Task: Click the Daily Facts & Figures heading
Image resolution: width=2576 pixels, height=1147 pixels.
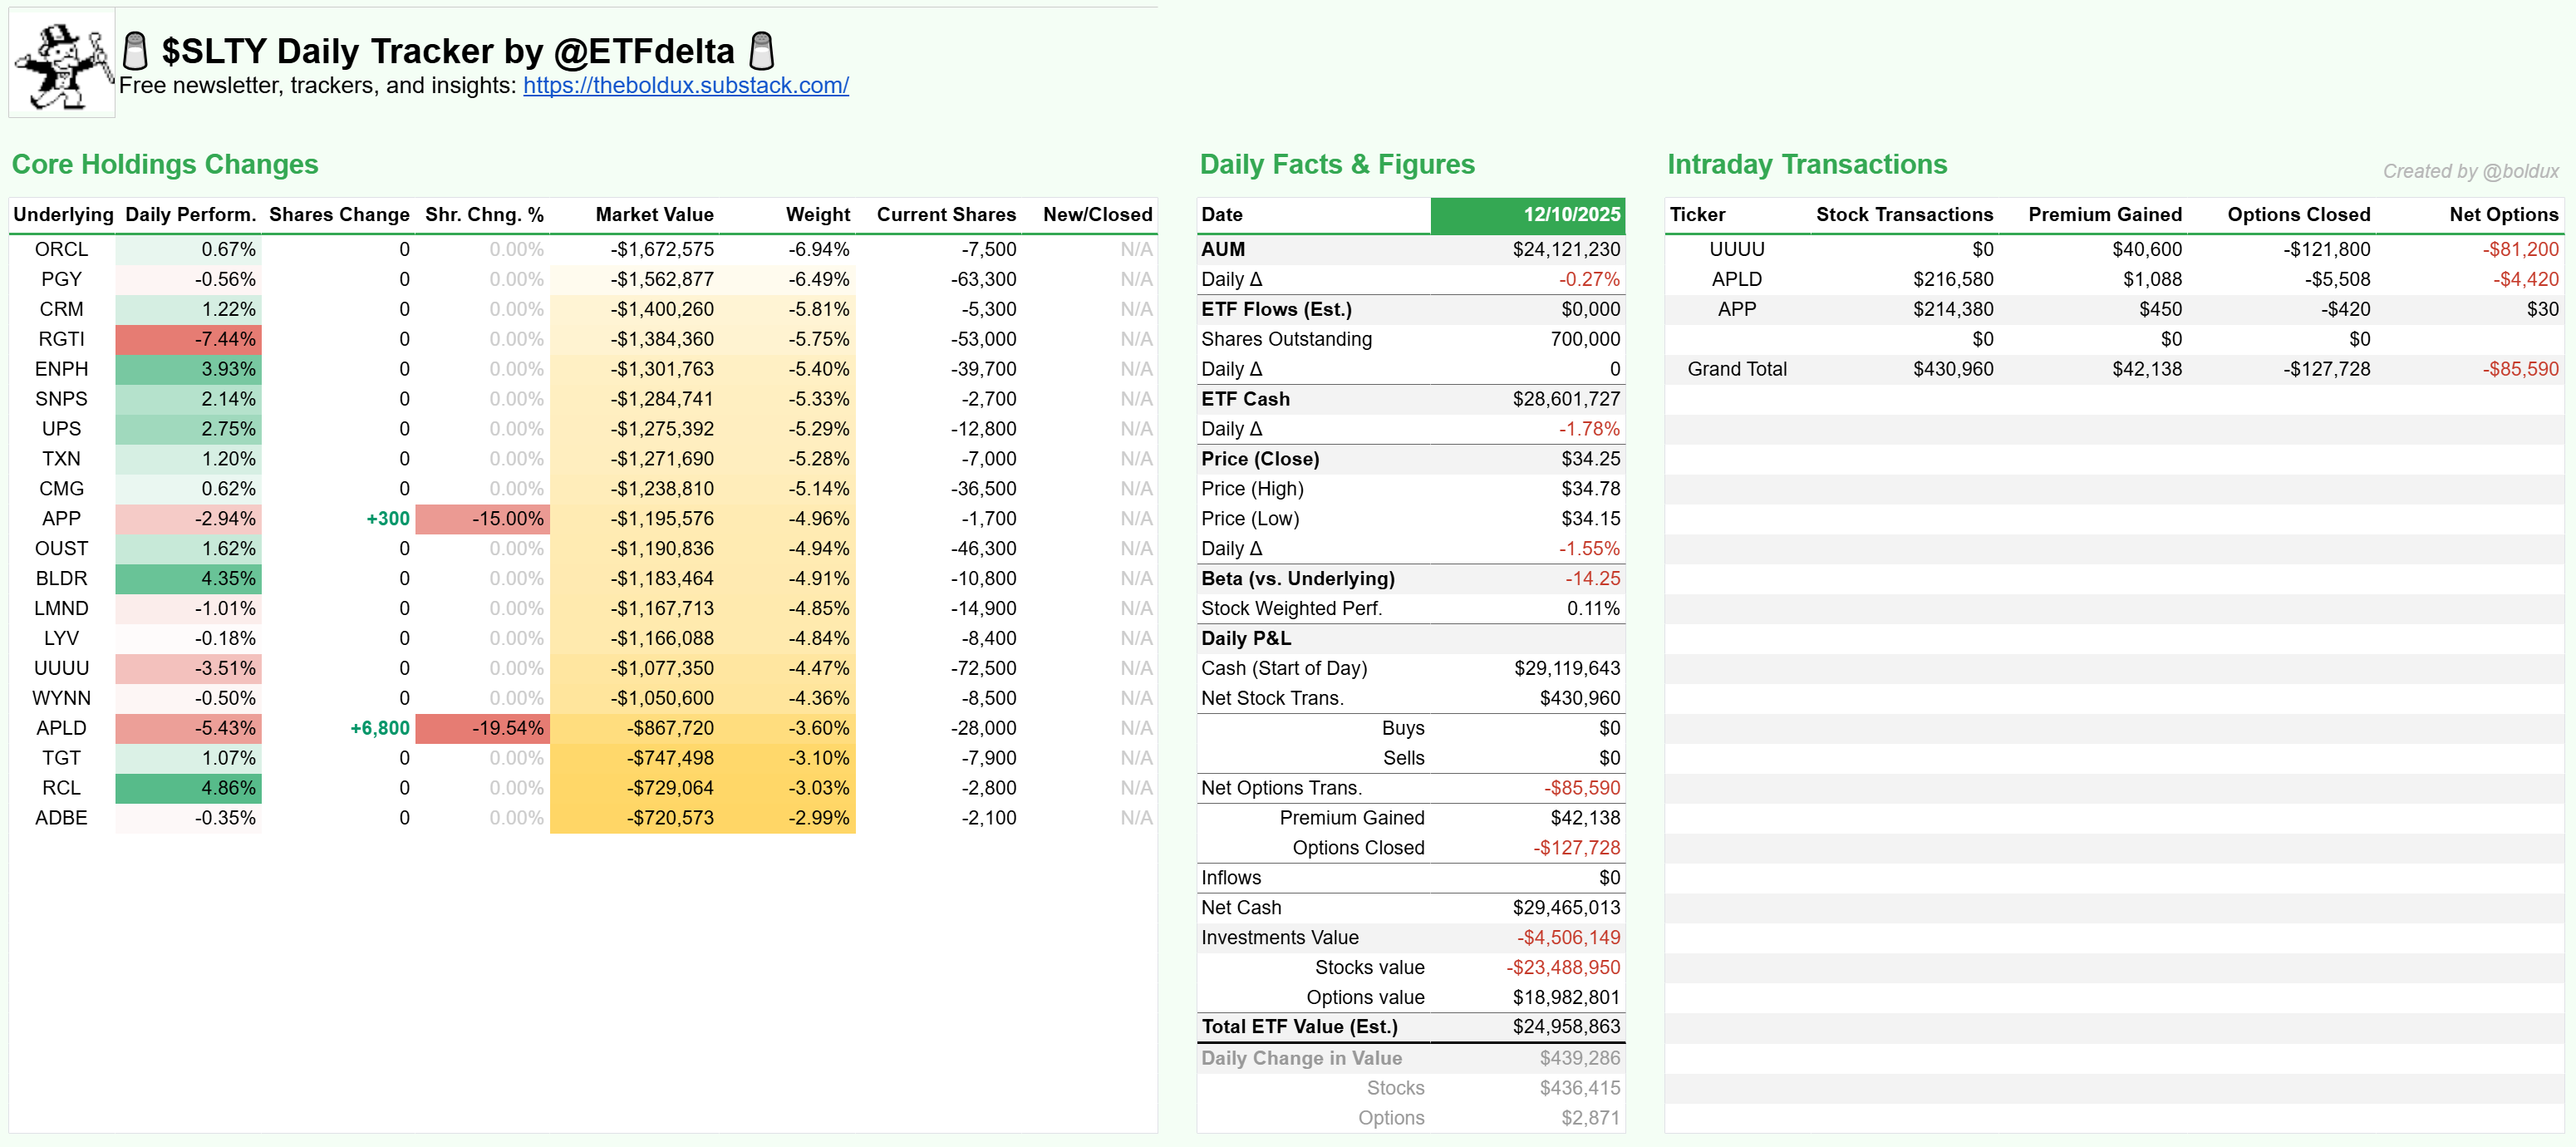Action: tap(1336, 164)
